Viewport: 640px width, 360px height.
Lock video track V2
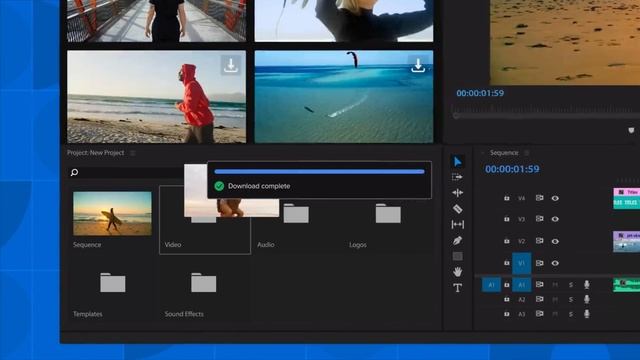[x=507, y=241]
